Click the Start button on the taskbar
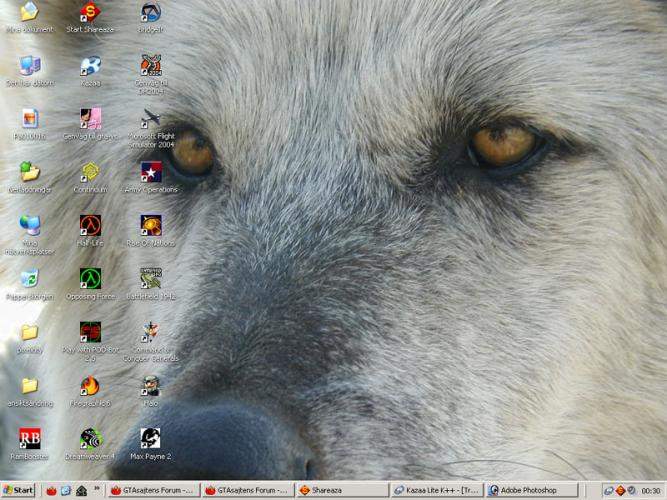667x500 pixels. (x=19, y=491)
